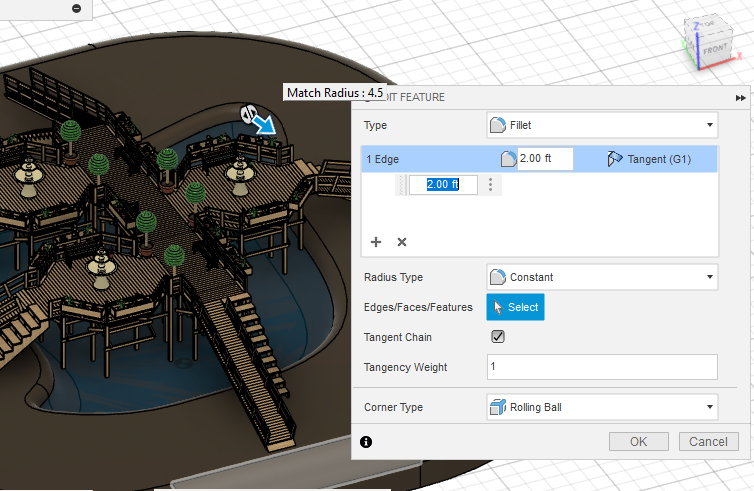The image size is (754, 491).
Task: Toggle the Tangent Chain checkbox
Action: [x=498, y=337]
